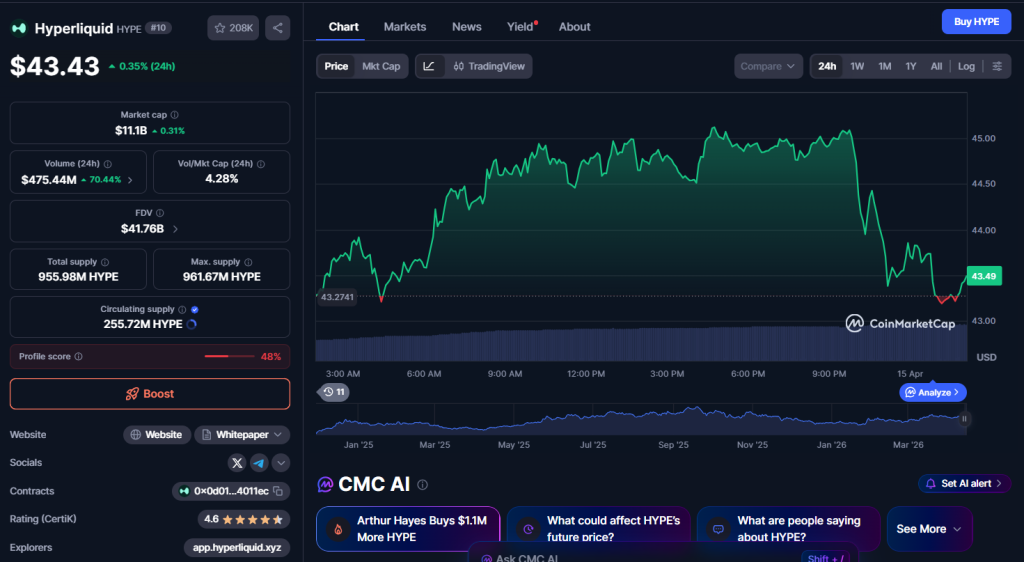Open chart settings sliders icon
Image resolution: width=1024 pixels, height=562 pixels.
pyautogui.click(x=997, y=67)
